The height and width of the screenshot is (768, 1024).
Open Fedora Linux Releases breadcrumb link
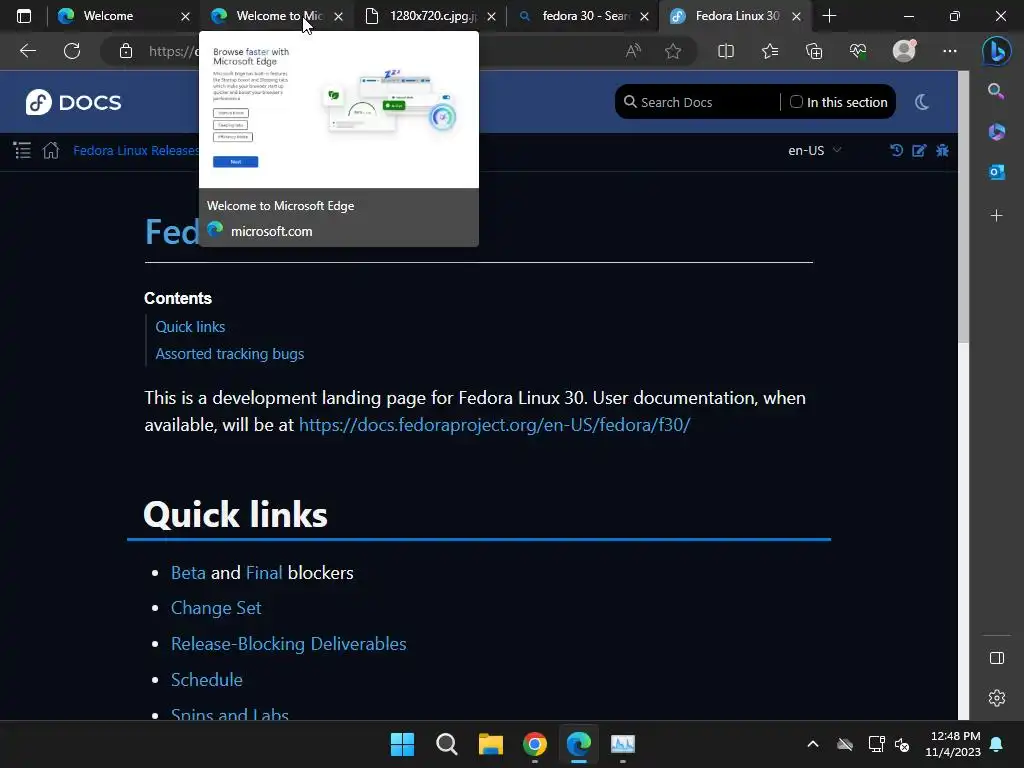pos(135,151)
